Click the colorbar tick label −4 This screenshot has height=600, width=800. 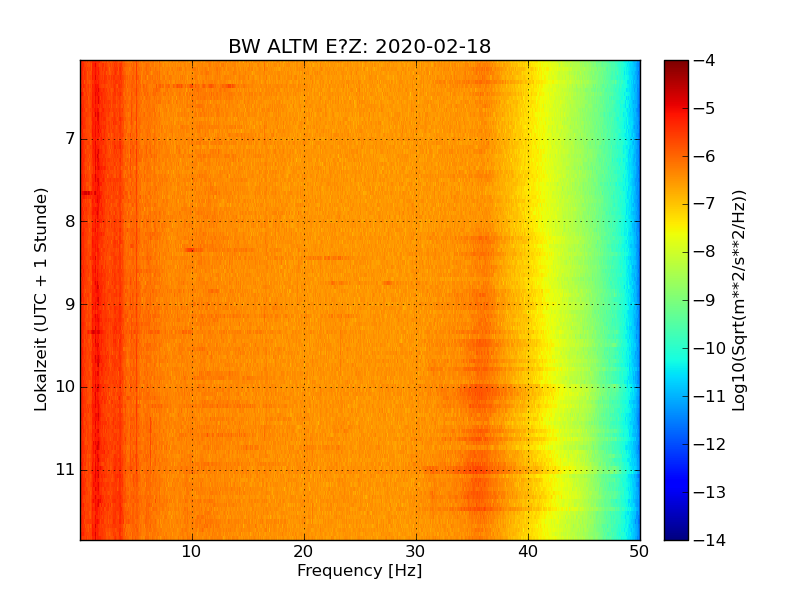tap(705, 60)
